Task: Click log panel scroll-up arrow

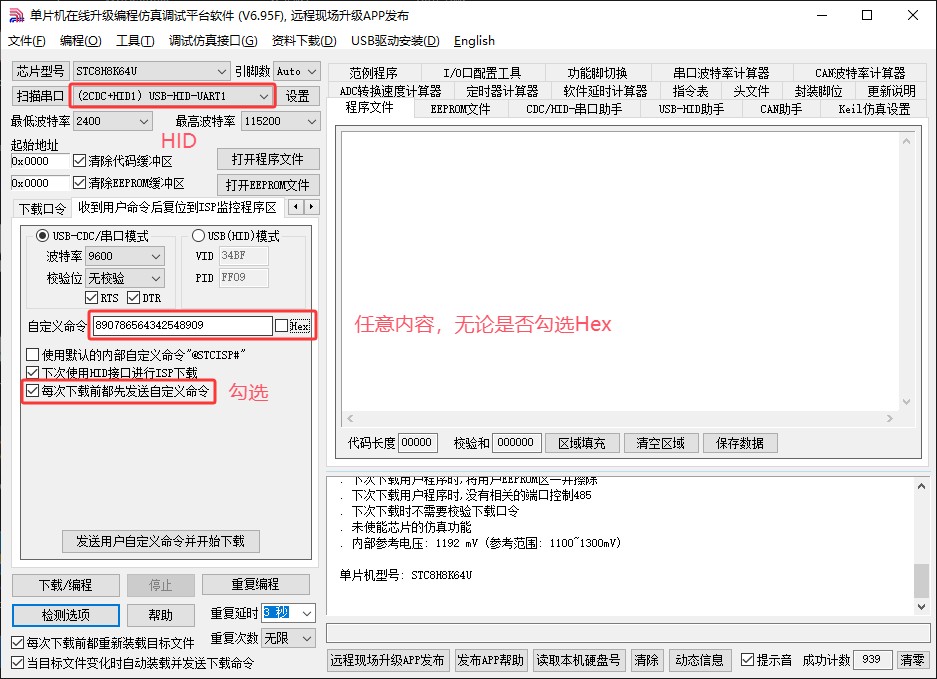Action: (921, 487)
